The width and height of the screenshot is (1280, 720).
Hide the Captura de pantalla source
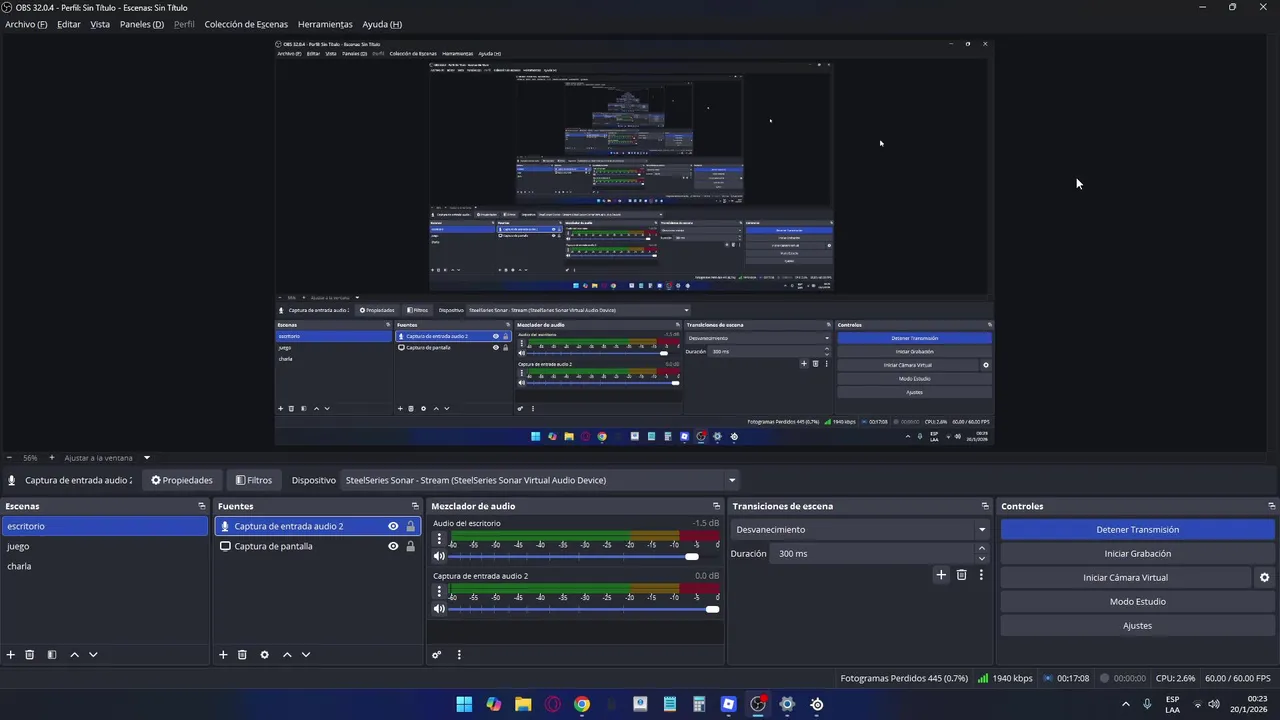click(393, 546)
